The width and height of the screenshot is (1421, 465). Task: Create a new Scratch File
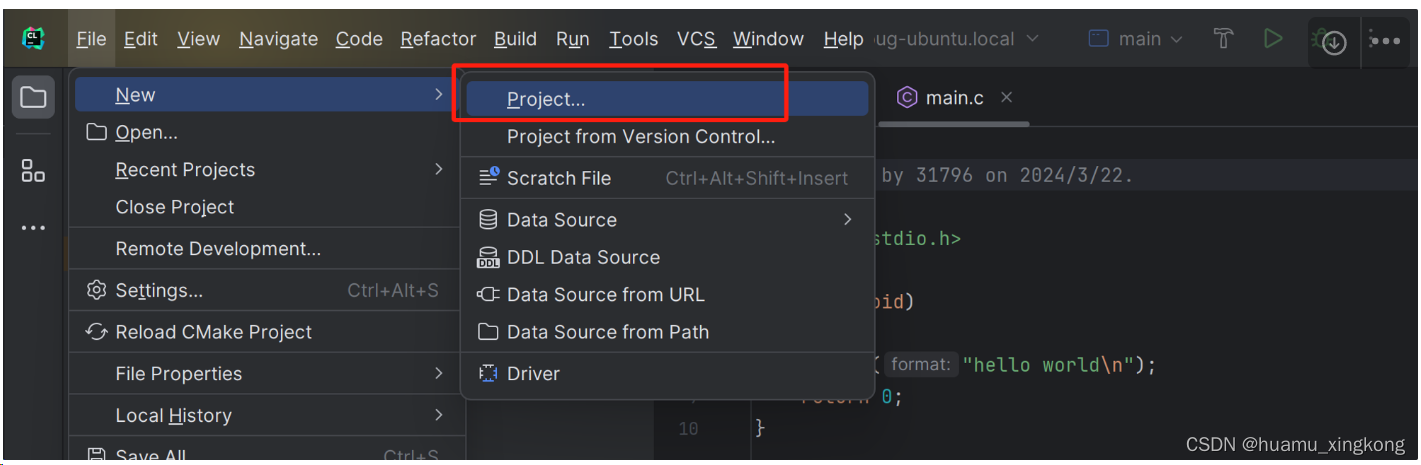558,178
